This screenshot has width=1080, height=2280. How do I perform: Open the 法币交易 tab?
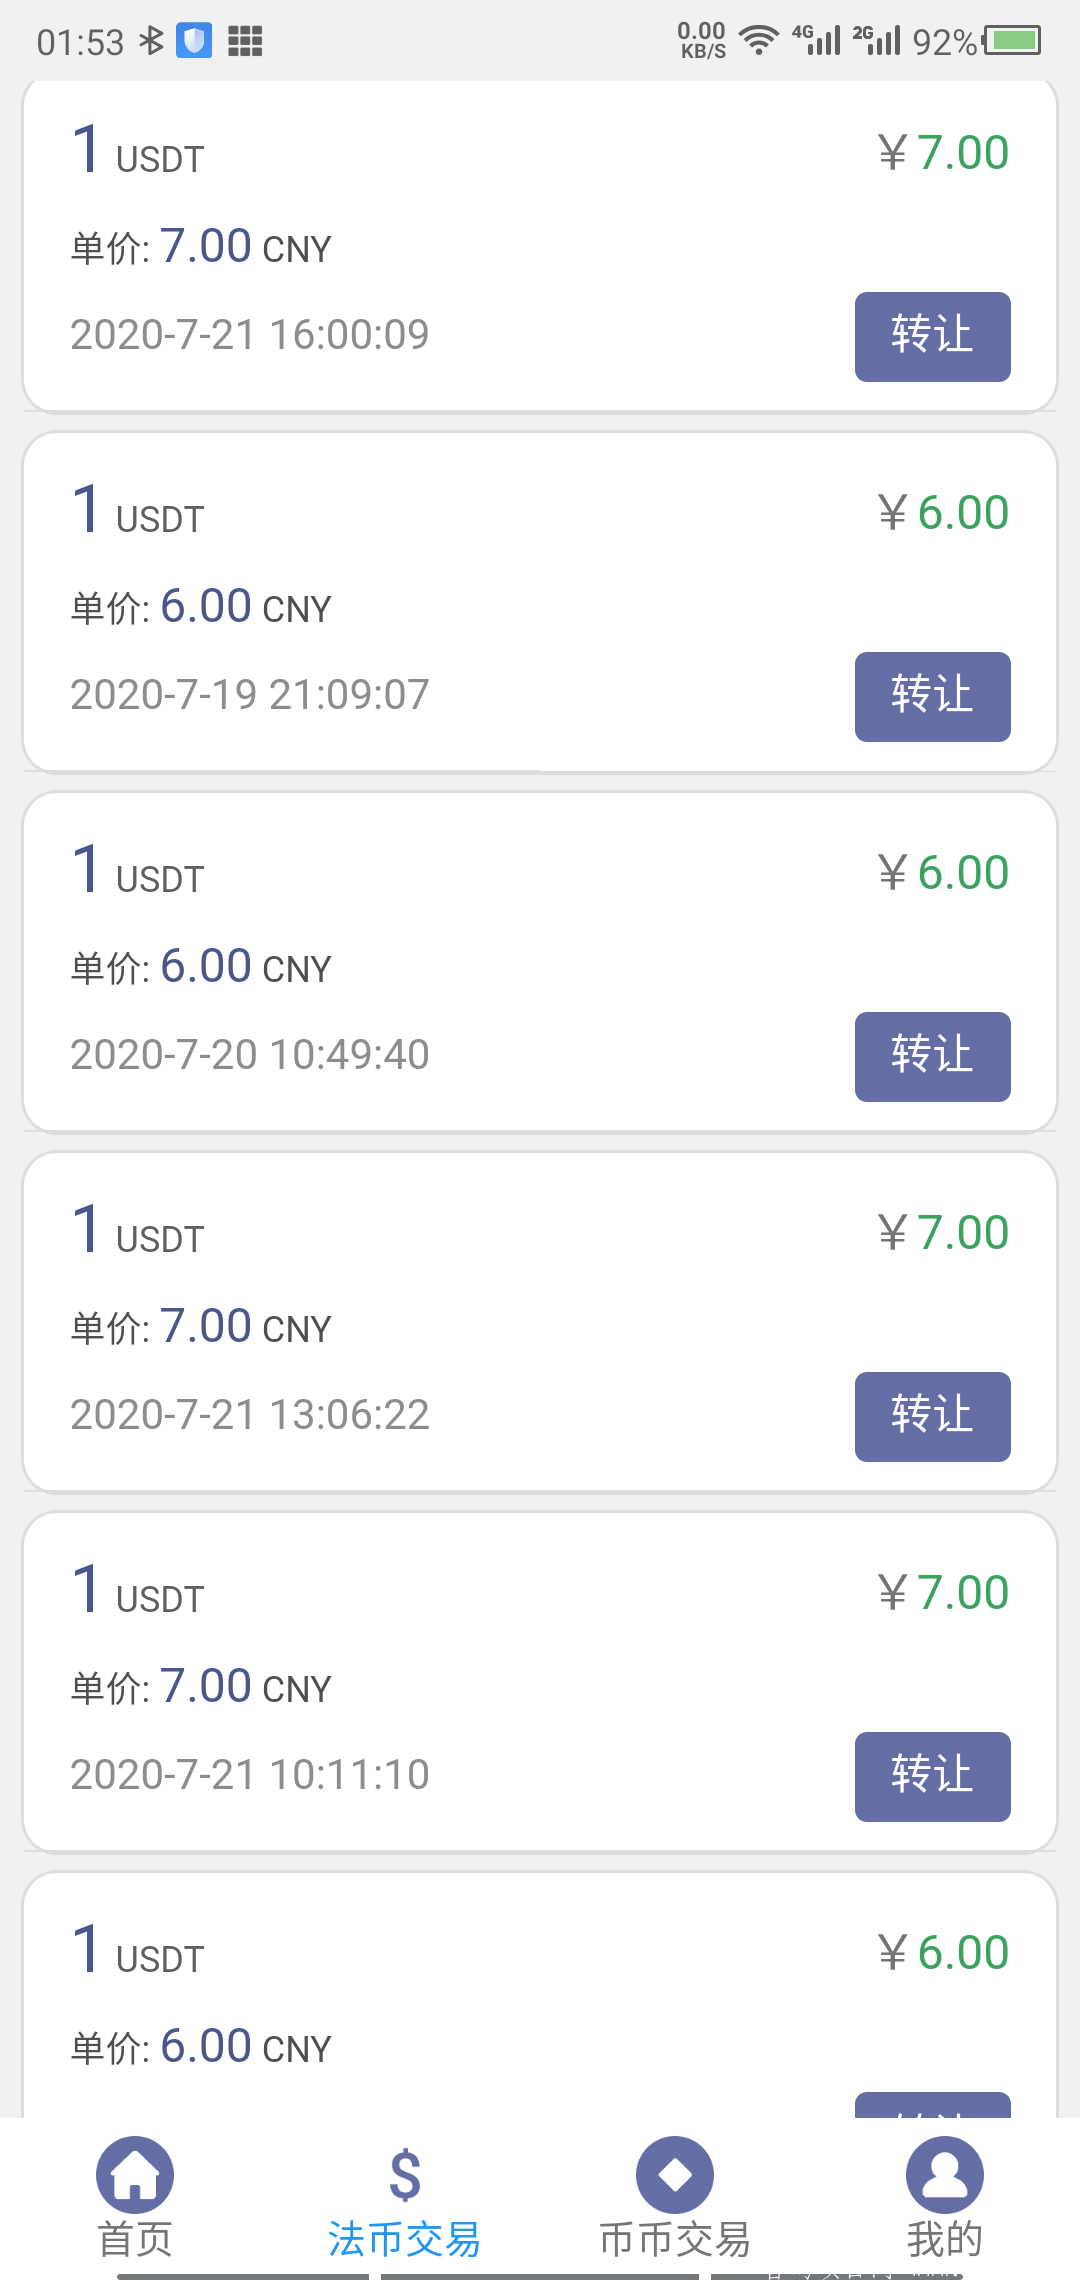tap(405, 2240)
